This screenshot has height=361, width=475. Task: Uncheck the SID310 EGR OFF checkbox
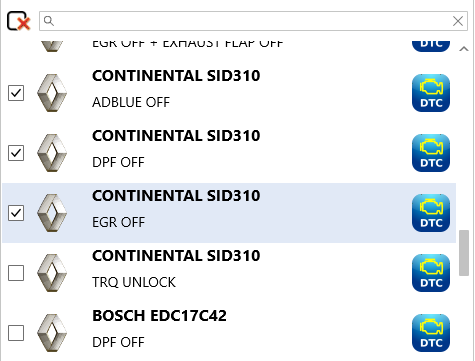point(16,213)
